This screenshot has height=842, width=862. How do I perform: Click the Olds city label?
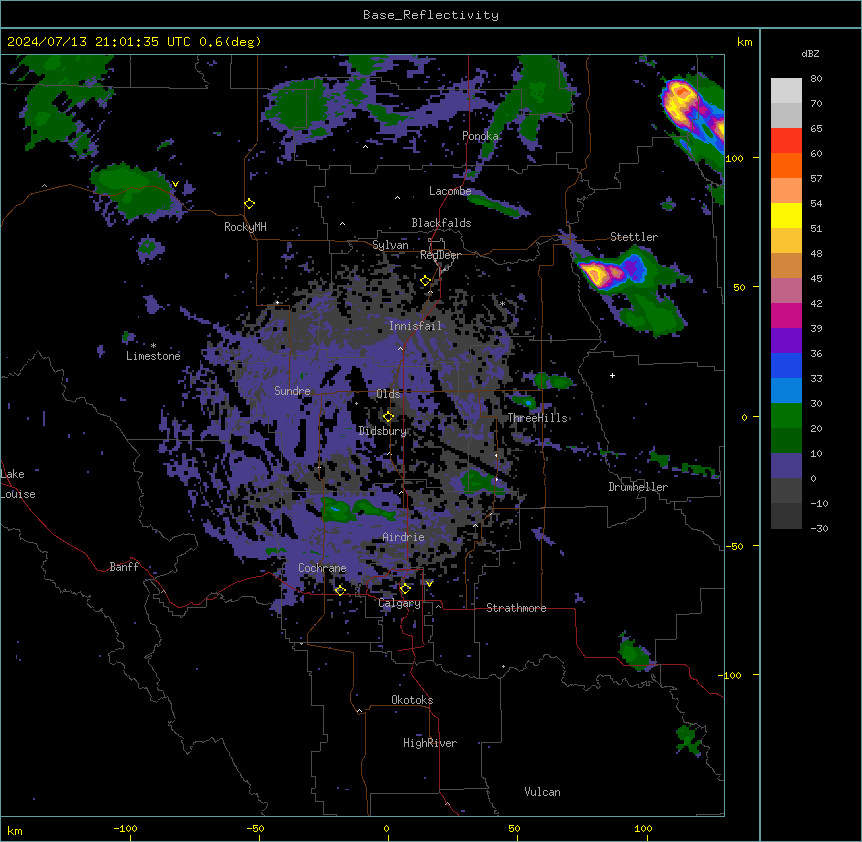(388, 394)
